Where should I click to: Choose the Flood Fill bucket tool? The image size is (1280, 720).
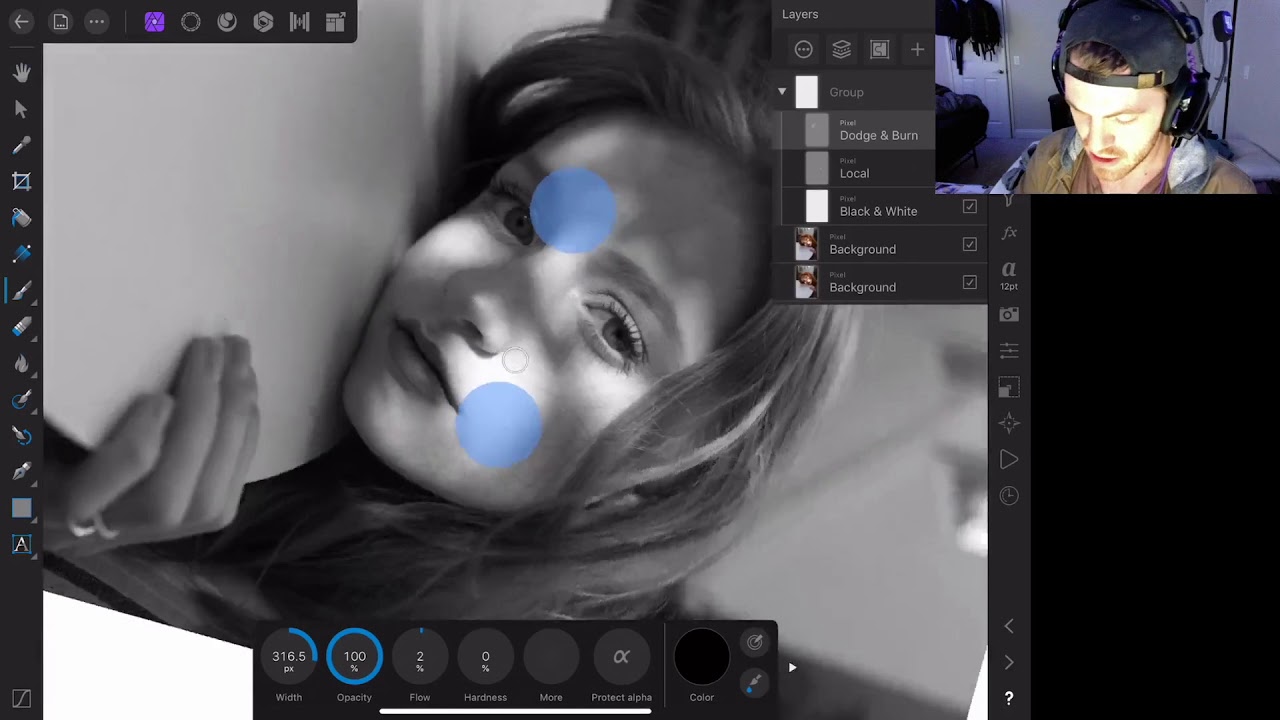[21, 218]
